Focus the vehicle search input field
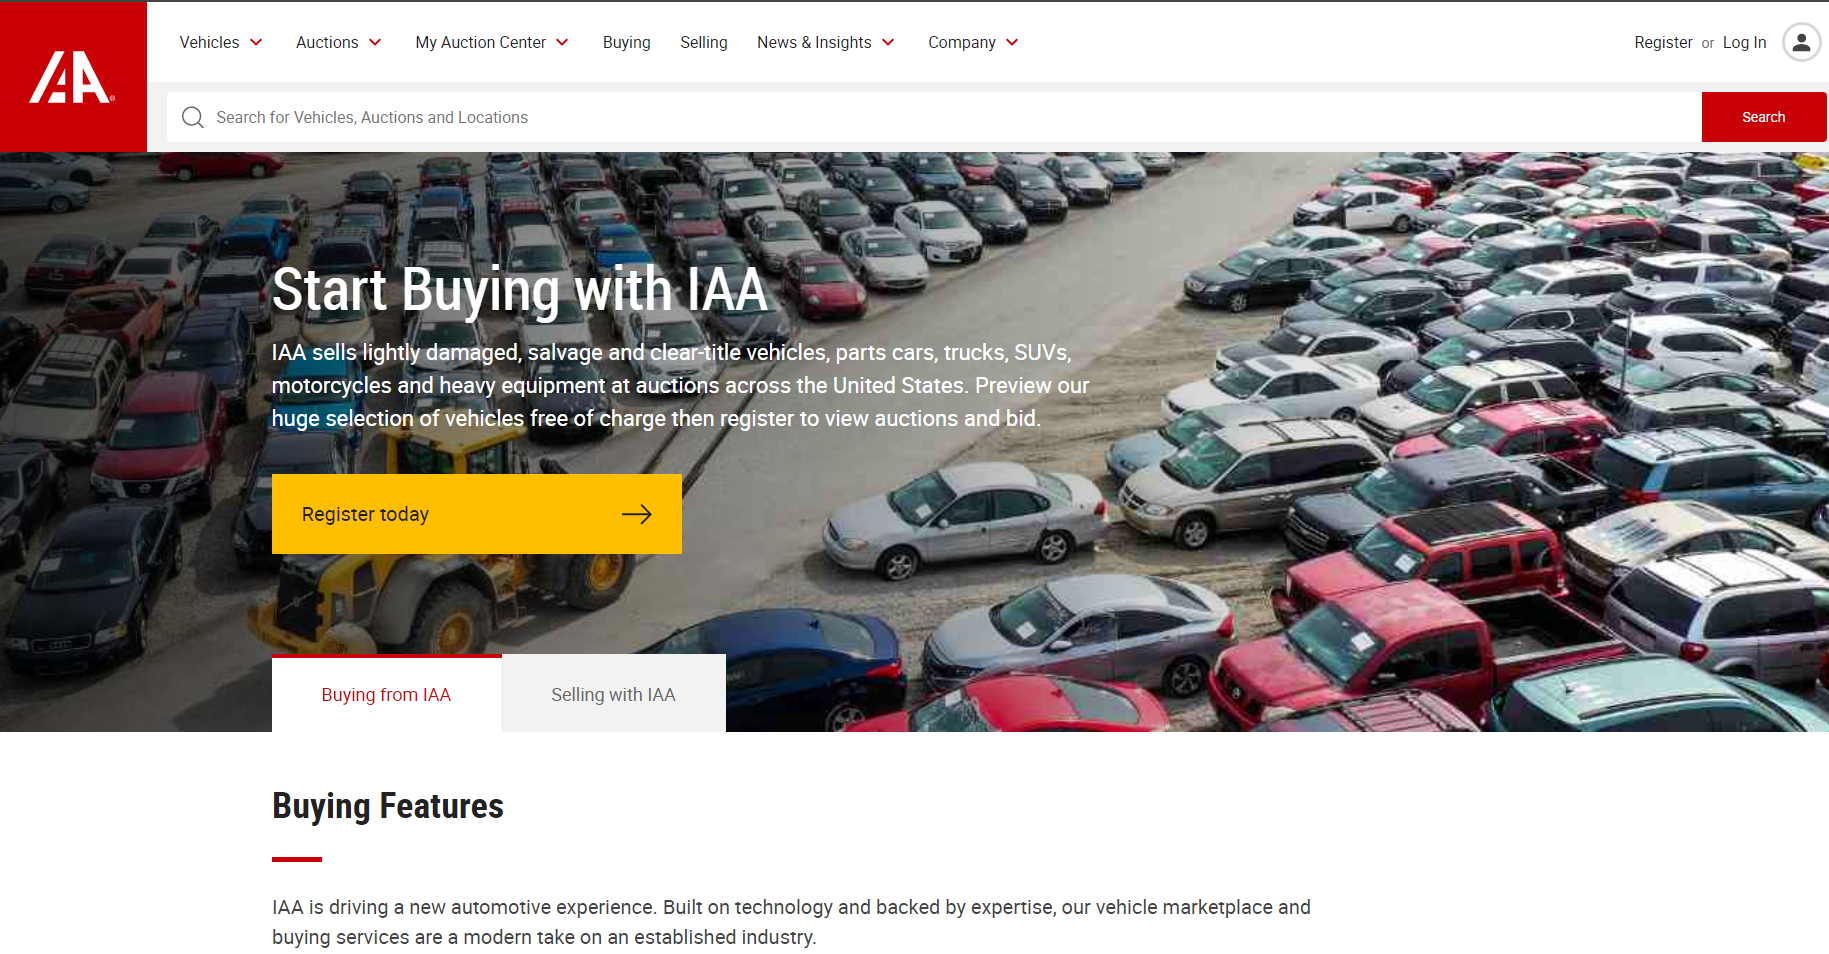This screenshot has height=954, width=1829. [x=934, y=117]
